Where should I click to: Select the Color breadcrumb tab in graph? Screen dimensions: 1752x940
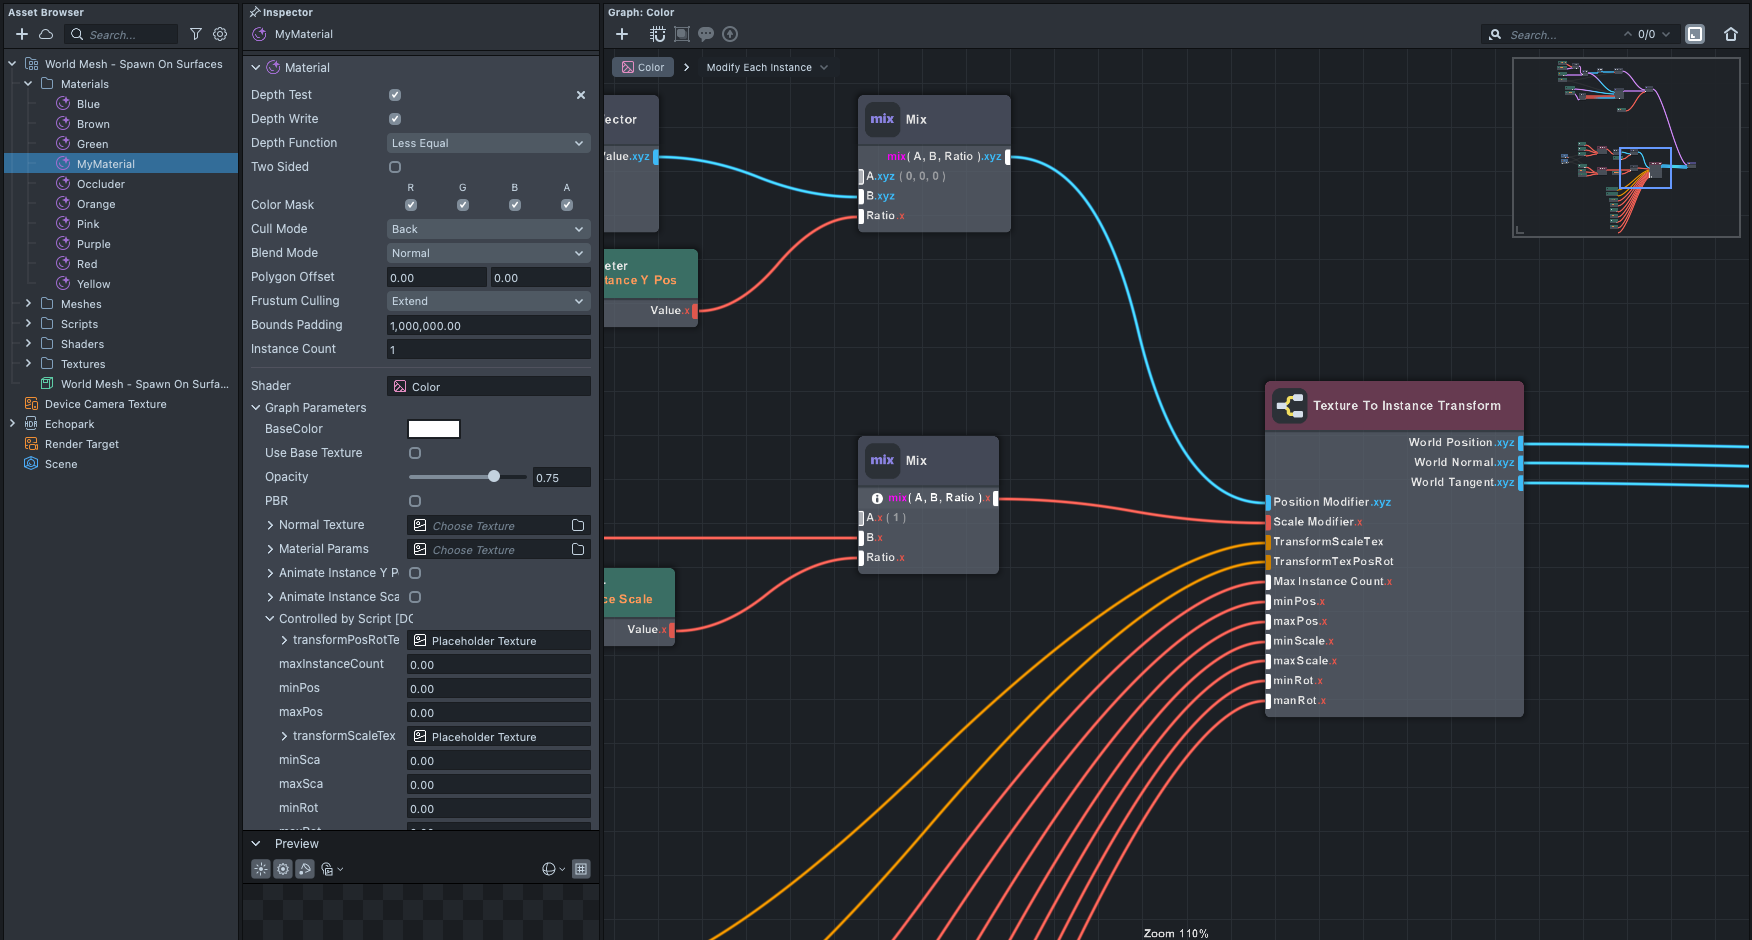pos(642,67)
